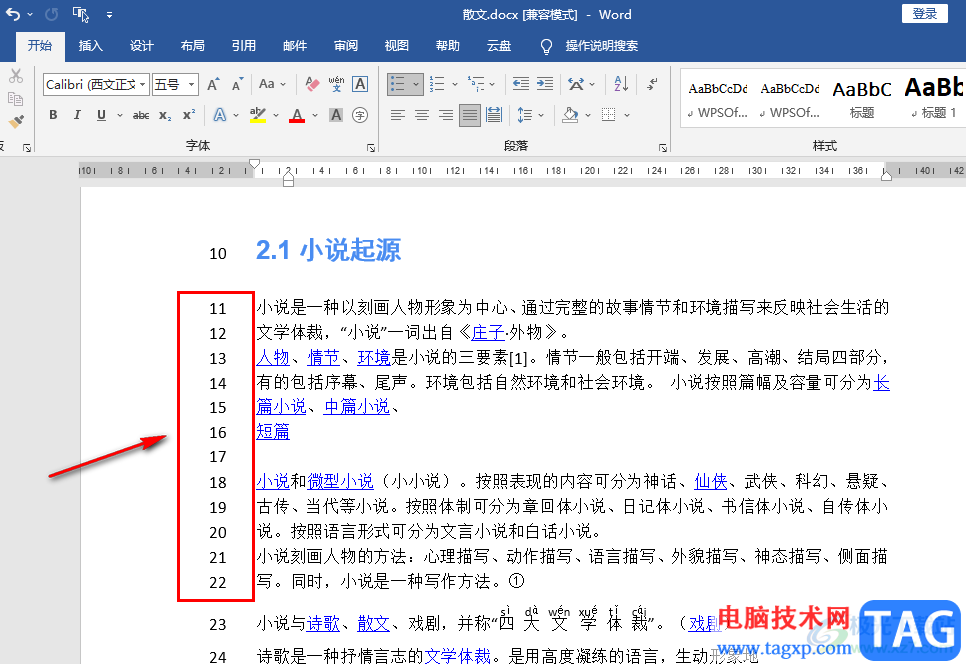Image resolution: width=966 pixels, height=664 pixels.
Task: Select the Format Painter brush
Action: point(16,121)
